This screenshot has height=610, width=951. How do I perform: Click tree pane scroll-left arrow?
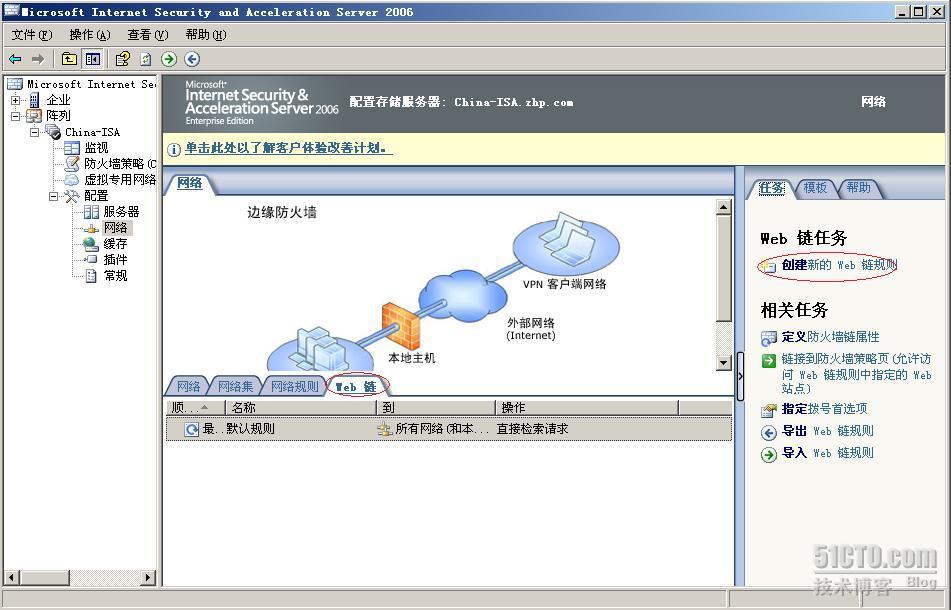click(x=12, y=577)
